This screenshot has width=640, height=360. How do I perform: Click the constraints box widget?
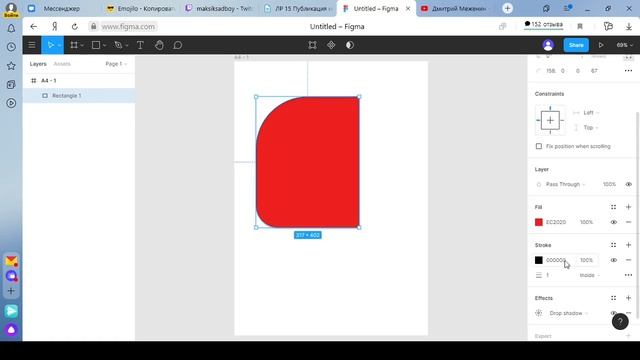(550, 120)
